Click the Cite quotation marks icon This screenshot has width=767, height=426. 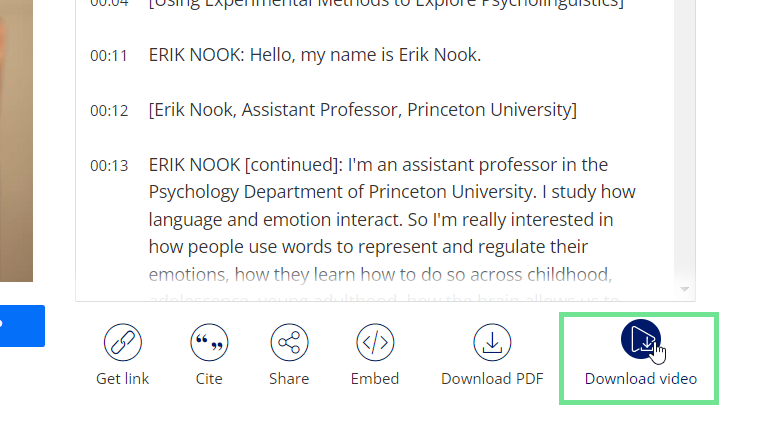tap(209, 343)
